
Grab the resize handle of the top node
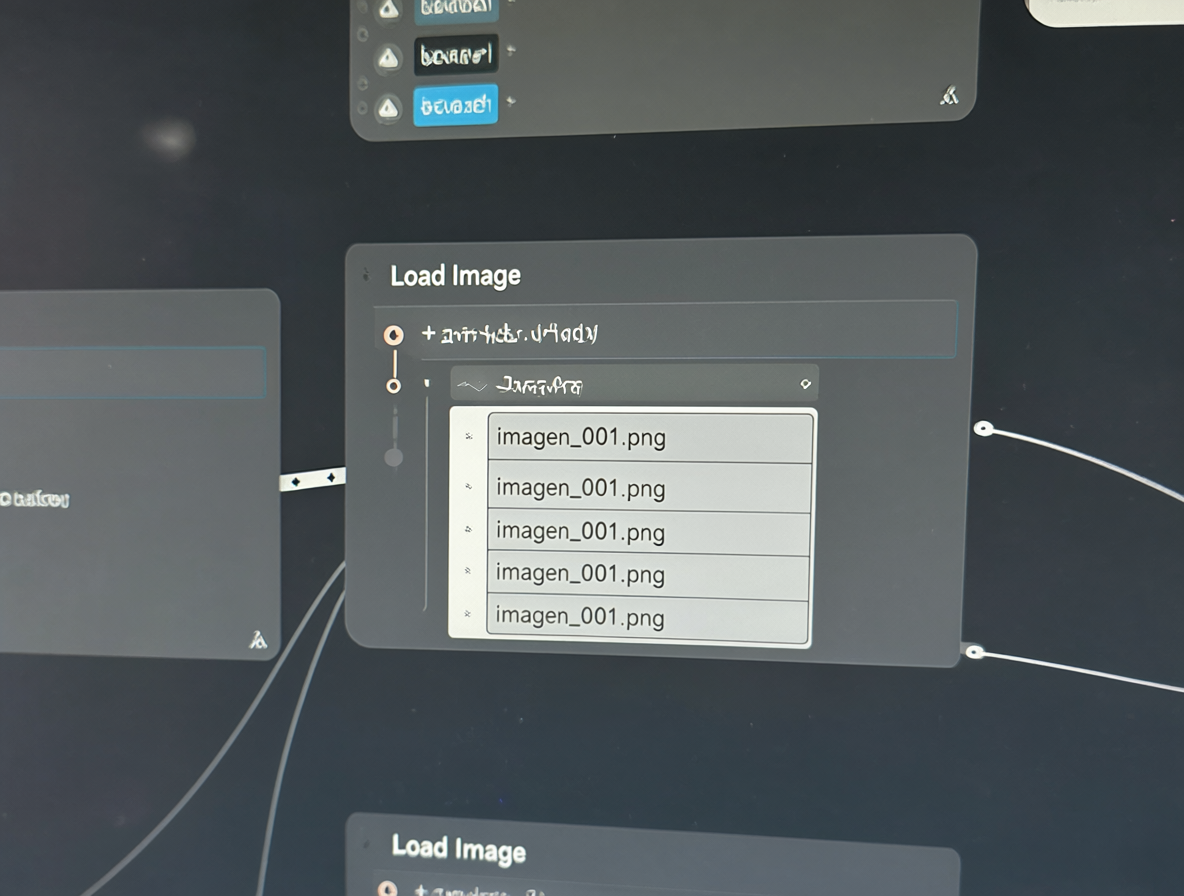949,95
